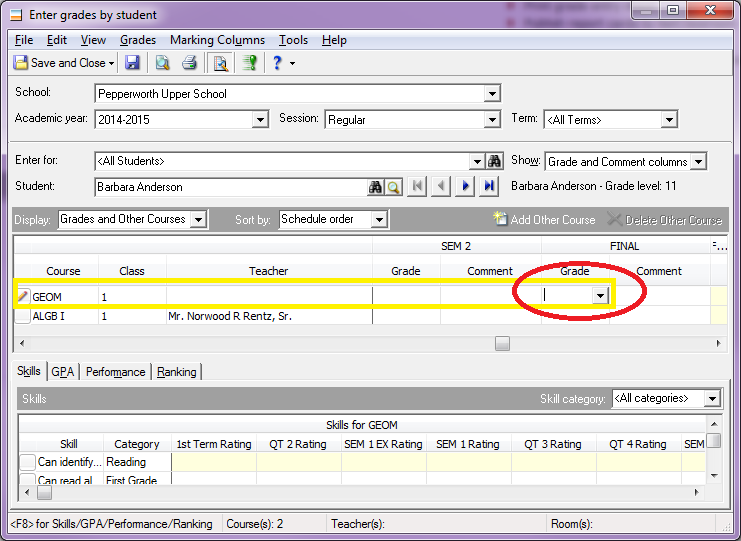The height and width of the screenshot is (541, 741).
Task: Click grades grid scroll left arrow
Action: (x=22, y=343)
